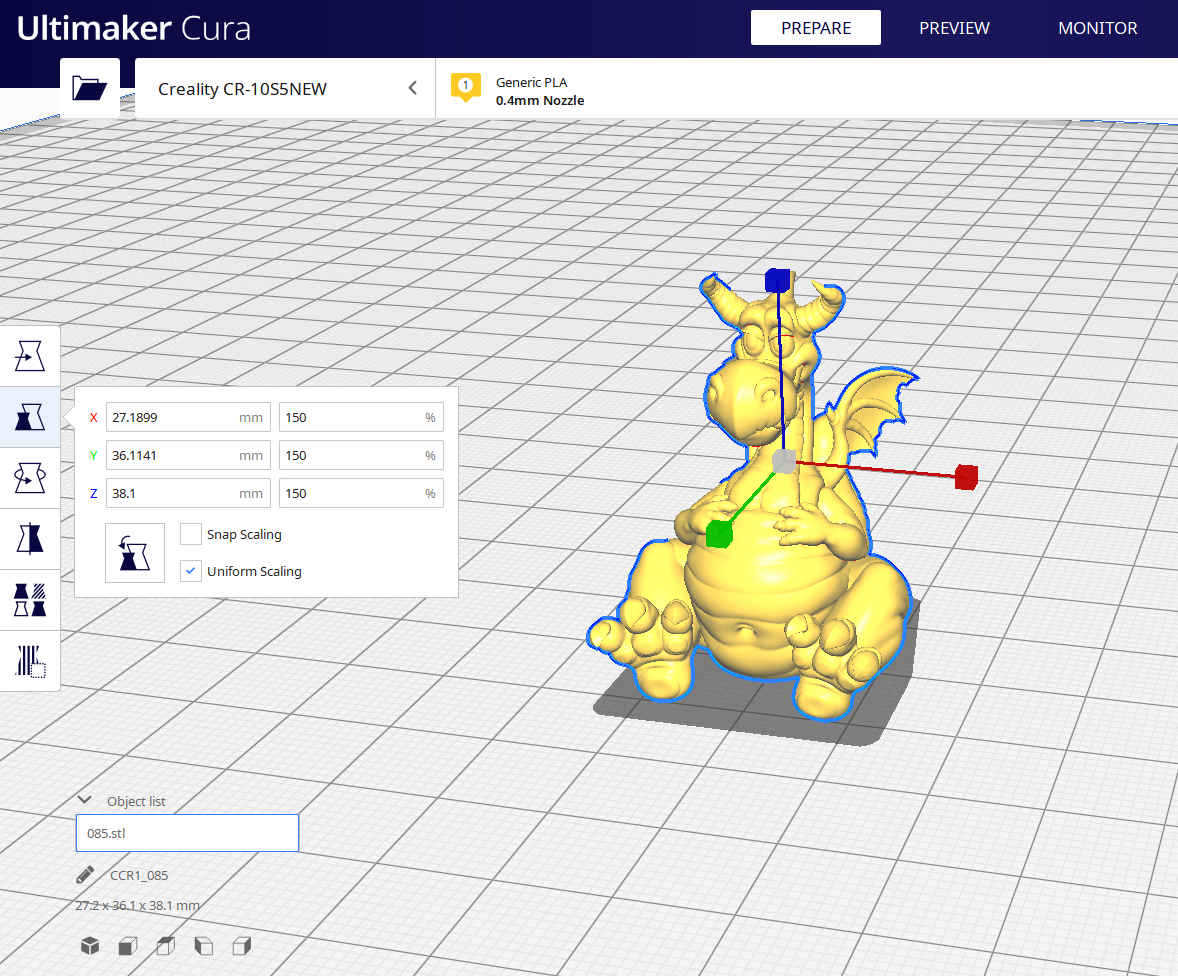Click the CCR1_085 job name
The image size is (1178, 976).
139,875
